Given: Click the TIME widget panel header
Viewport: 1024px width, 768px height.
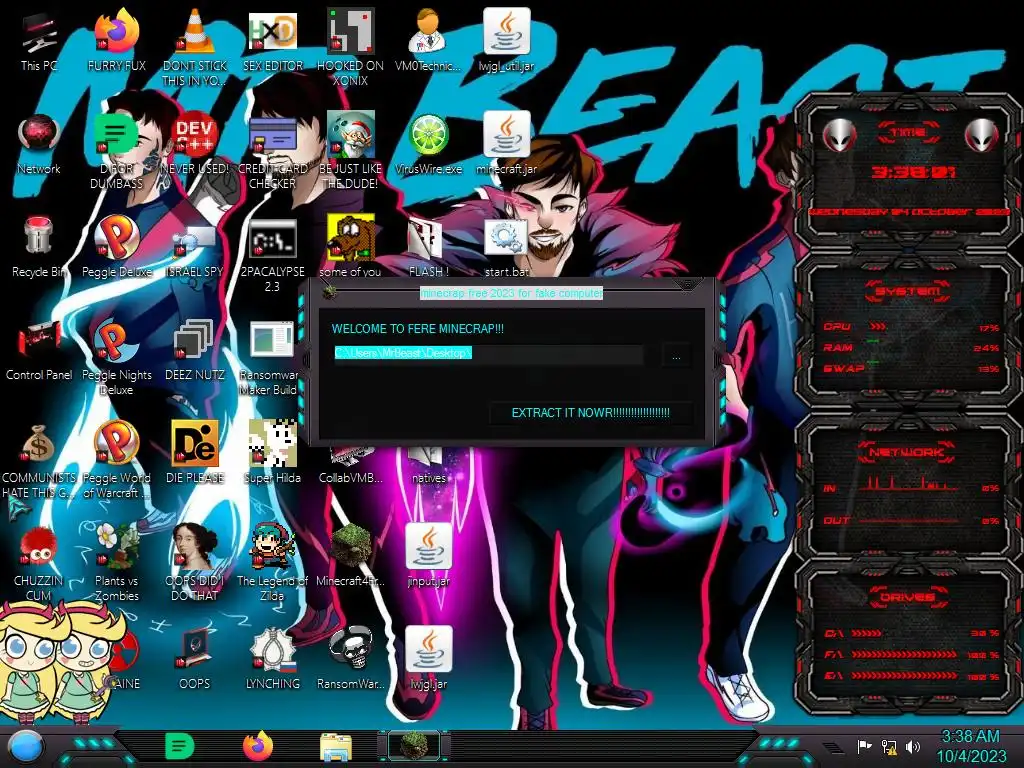Looking at the screenshot, I should pos(908,132).
